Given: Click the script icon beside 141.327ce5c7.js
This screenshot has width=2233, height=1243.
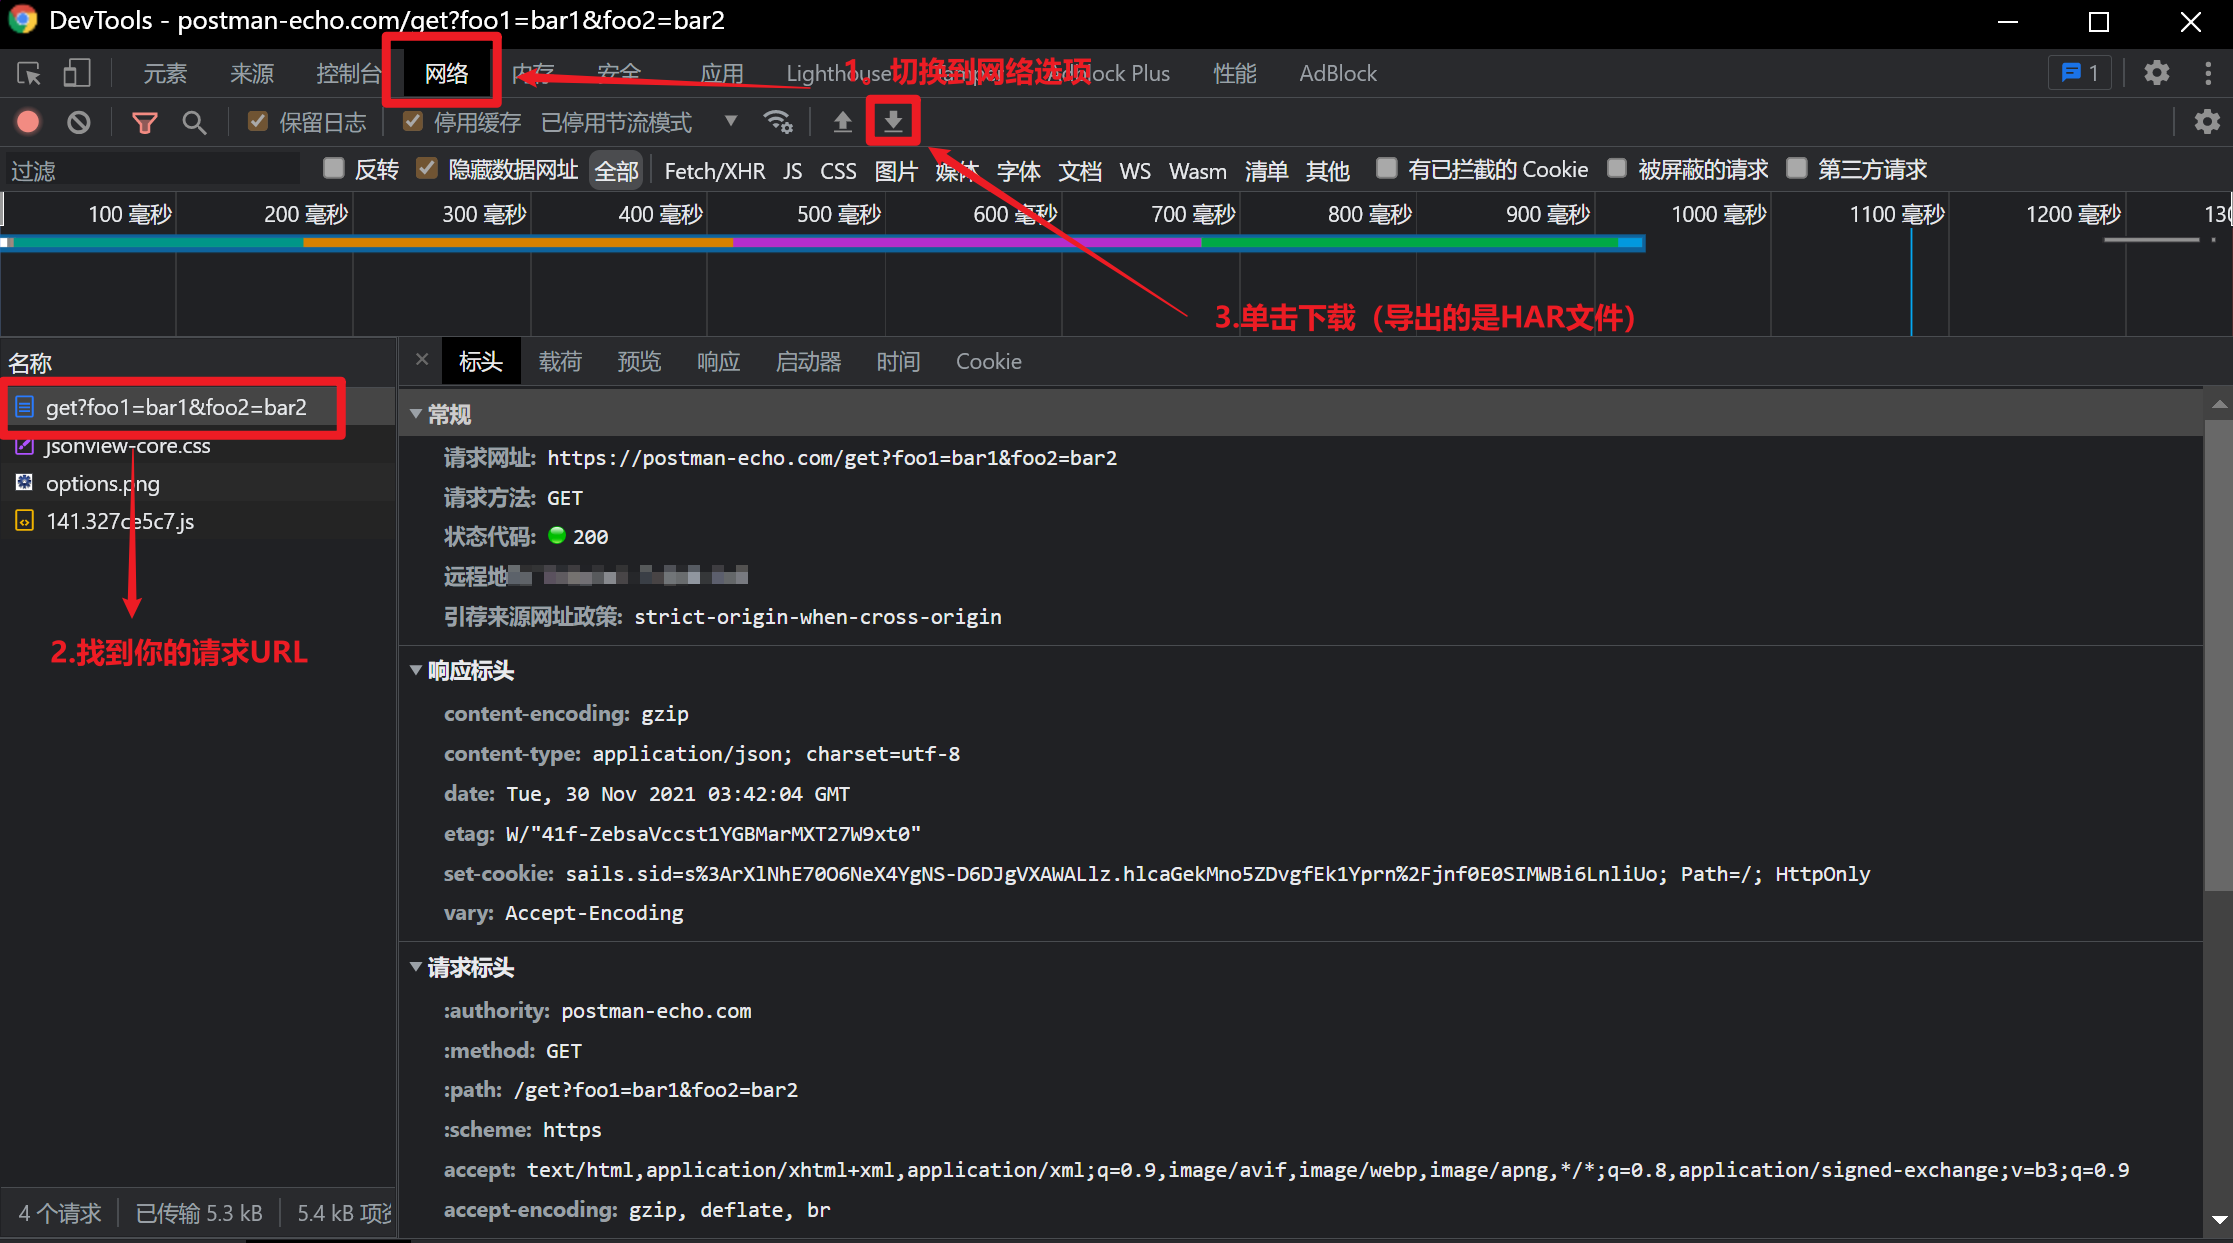Looking at the screenshot, I should click(25, 521).
